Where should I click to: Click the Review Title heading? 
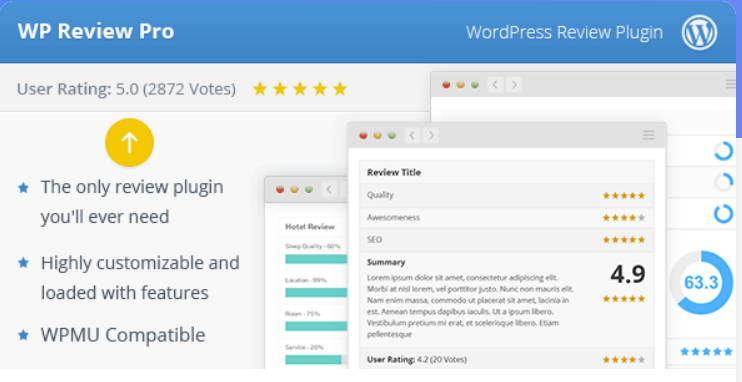click(394, 172)
